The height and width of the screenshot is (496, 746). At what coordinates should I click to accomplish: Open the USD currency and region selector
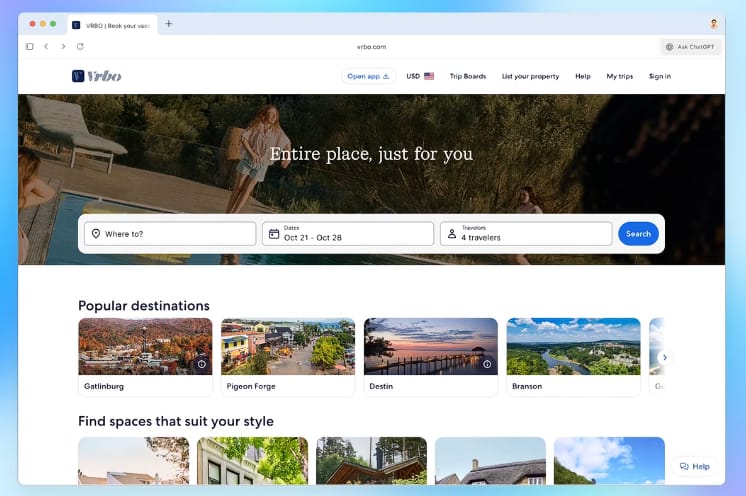pyautogui.click(x=420, y=76)
